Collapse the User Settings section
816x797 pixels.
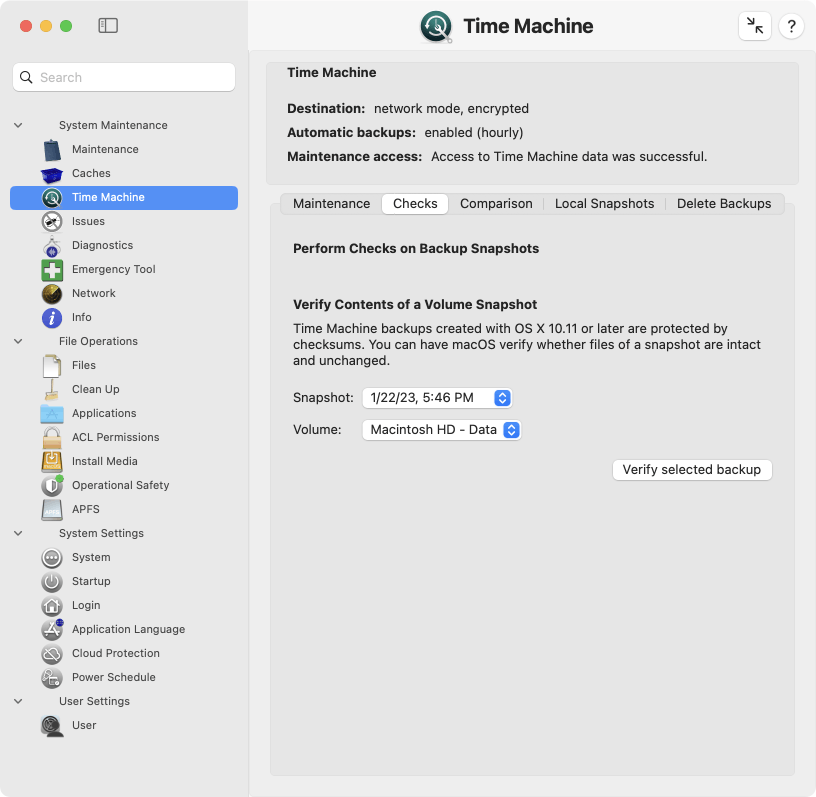[x=18, y=701]
